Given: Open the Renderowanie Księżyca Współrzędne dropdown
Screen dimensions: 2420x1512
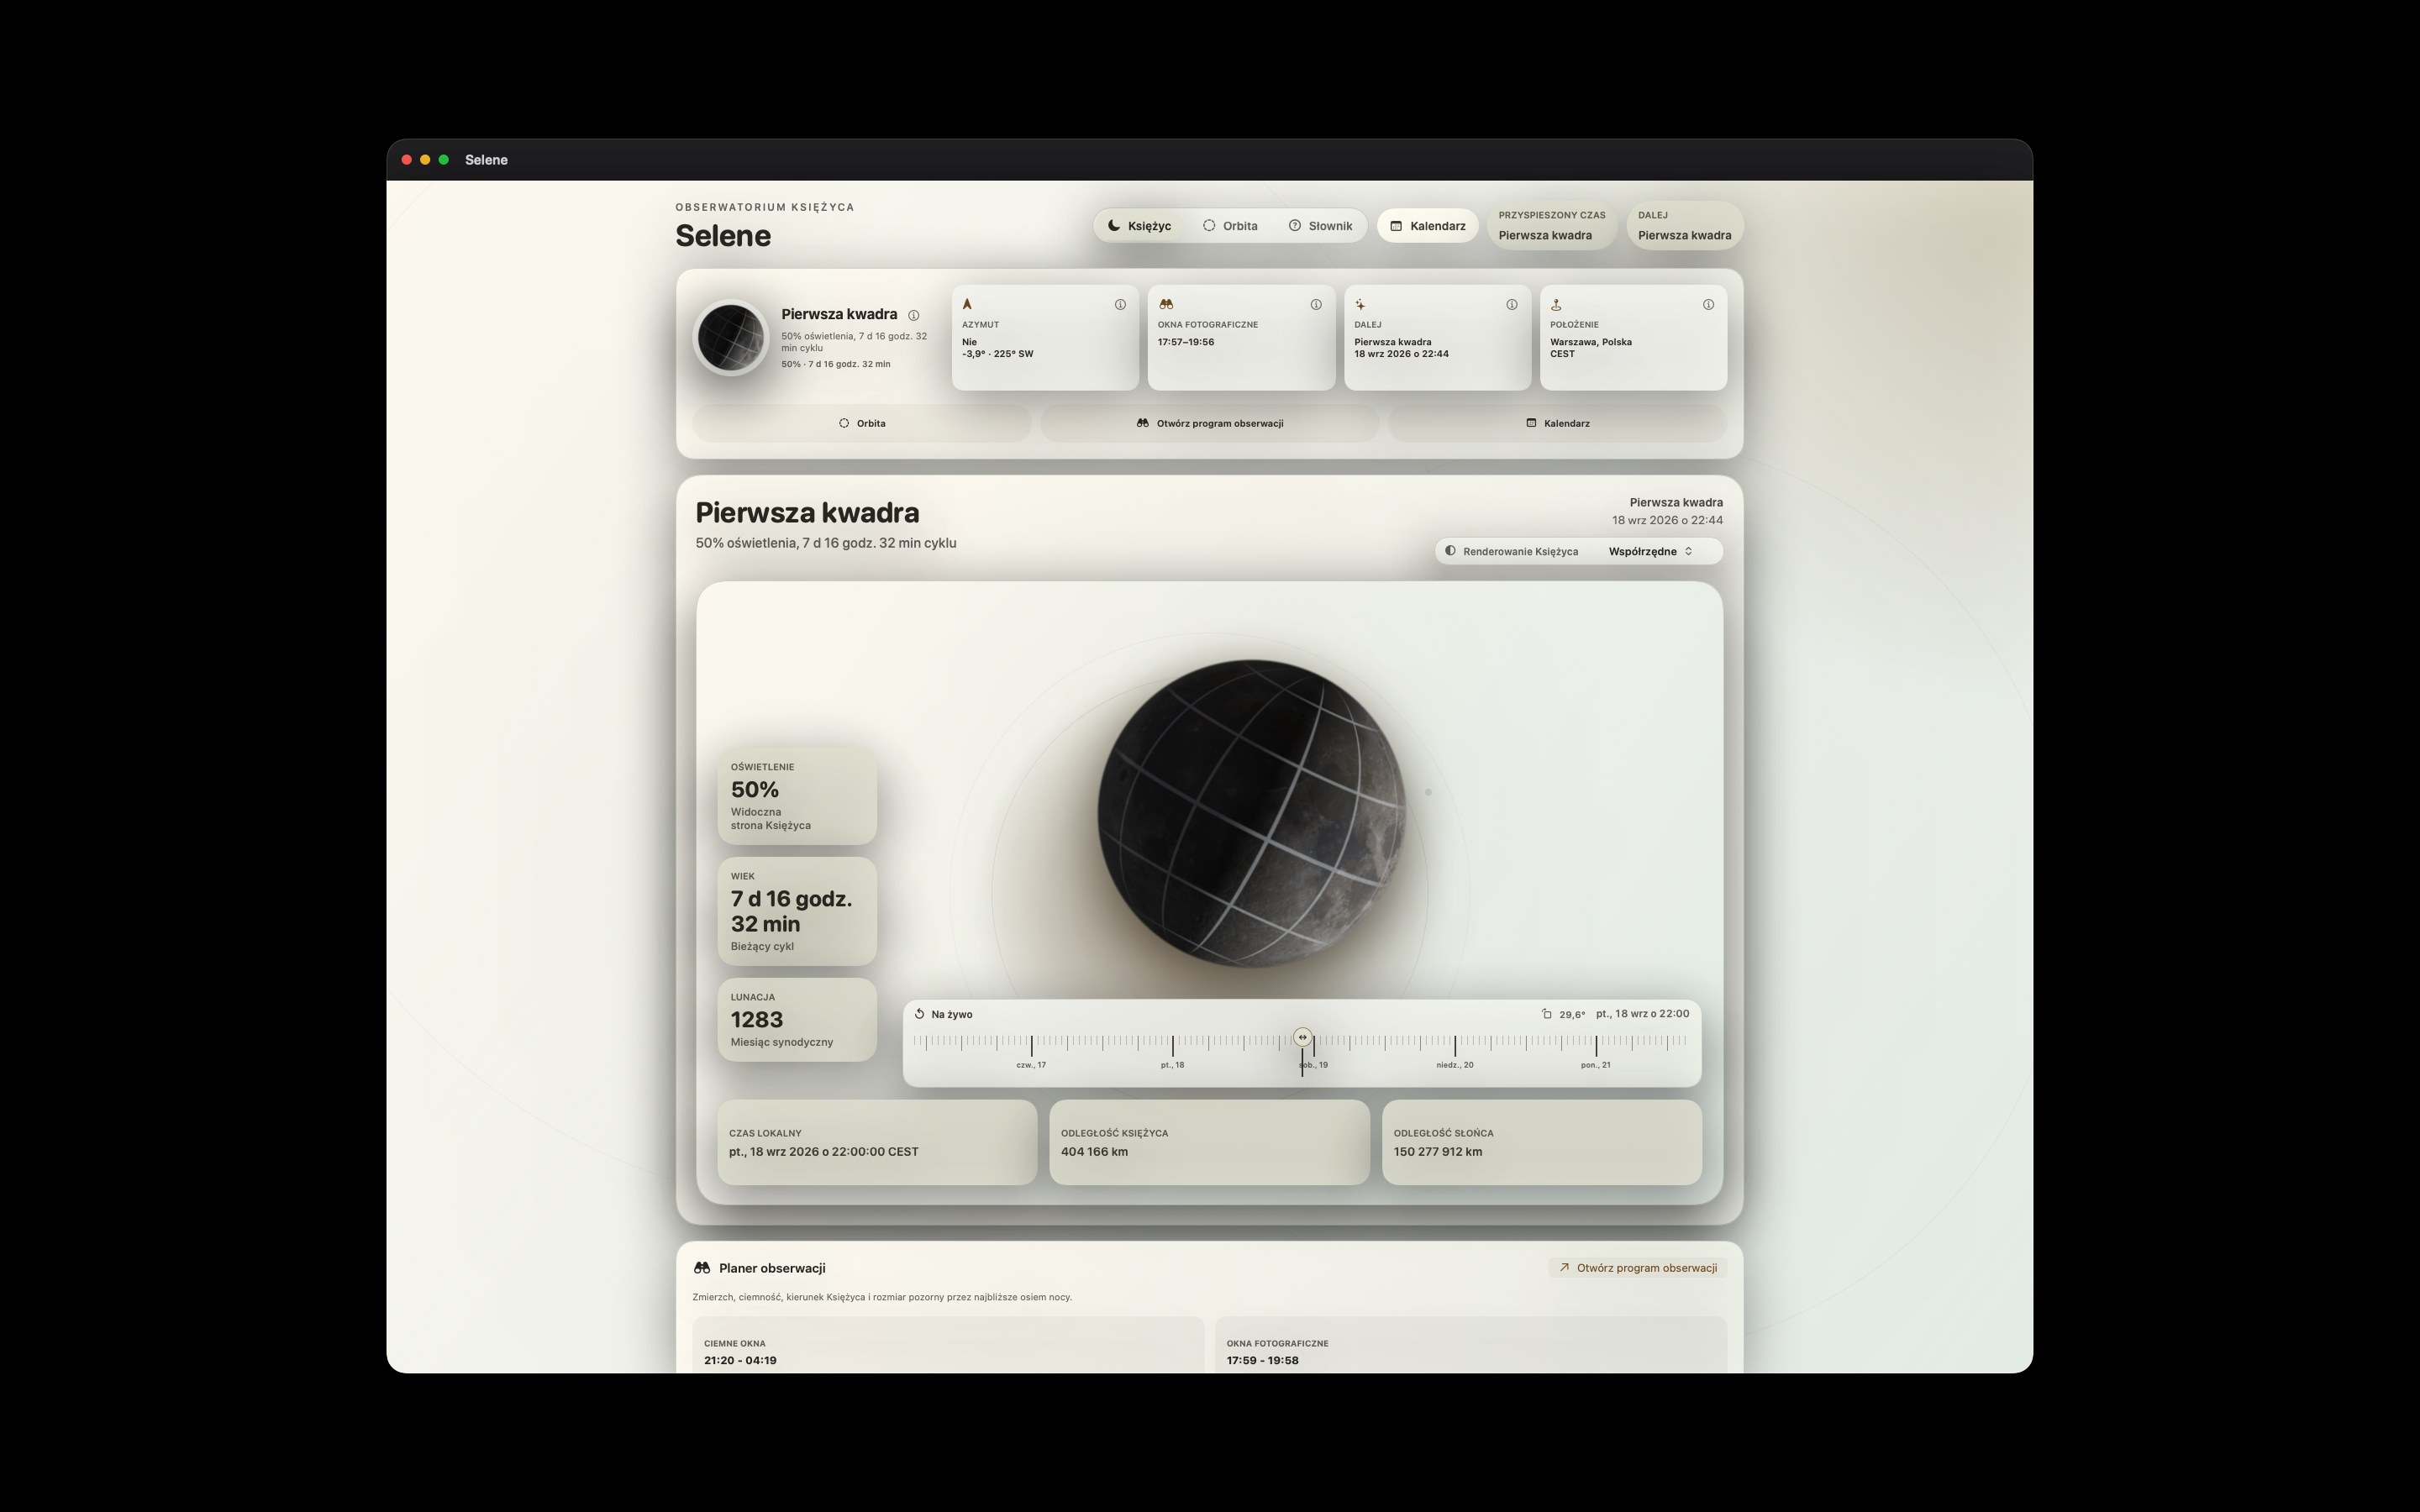Looking at the screenshot, I should pyautogui.click(x=1650, y=551).
